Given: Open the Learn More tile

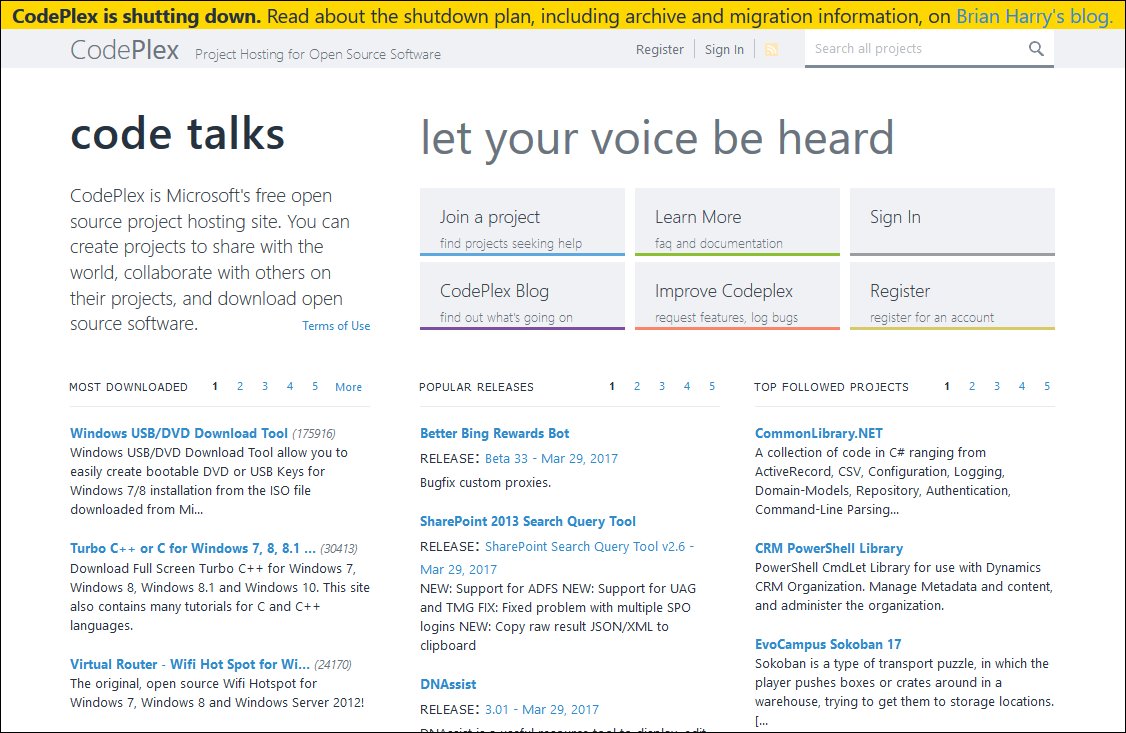Looking at the screenshot, I should point(737,222).
